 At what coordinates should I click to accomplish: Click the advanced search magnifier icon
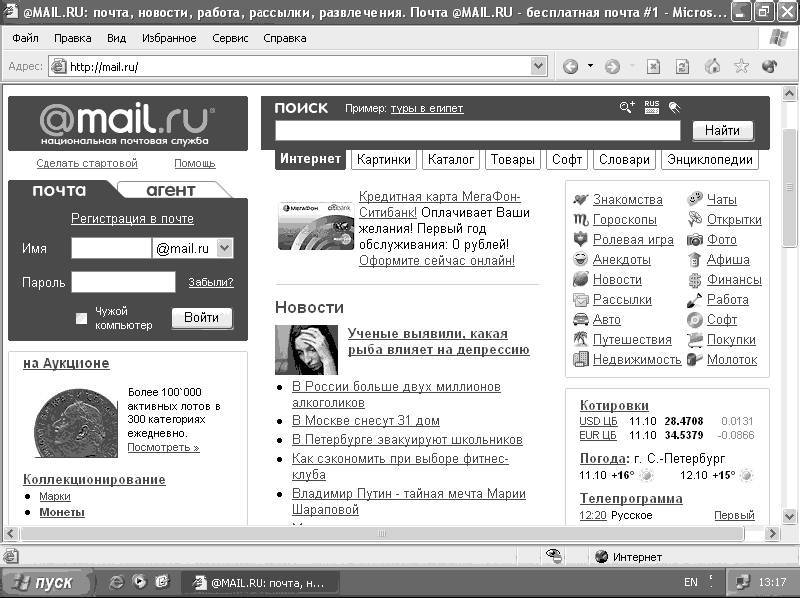click(x=627, y=107)
